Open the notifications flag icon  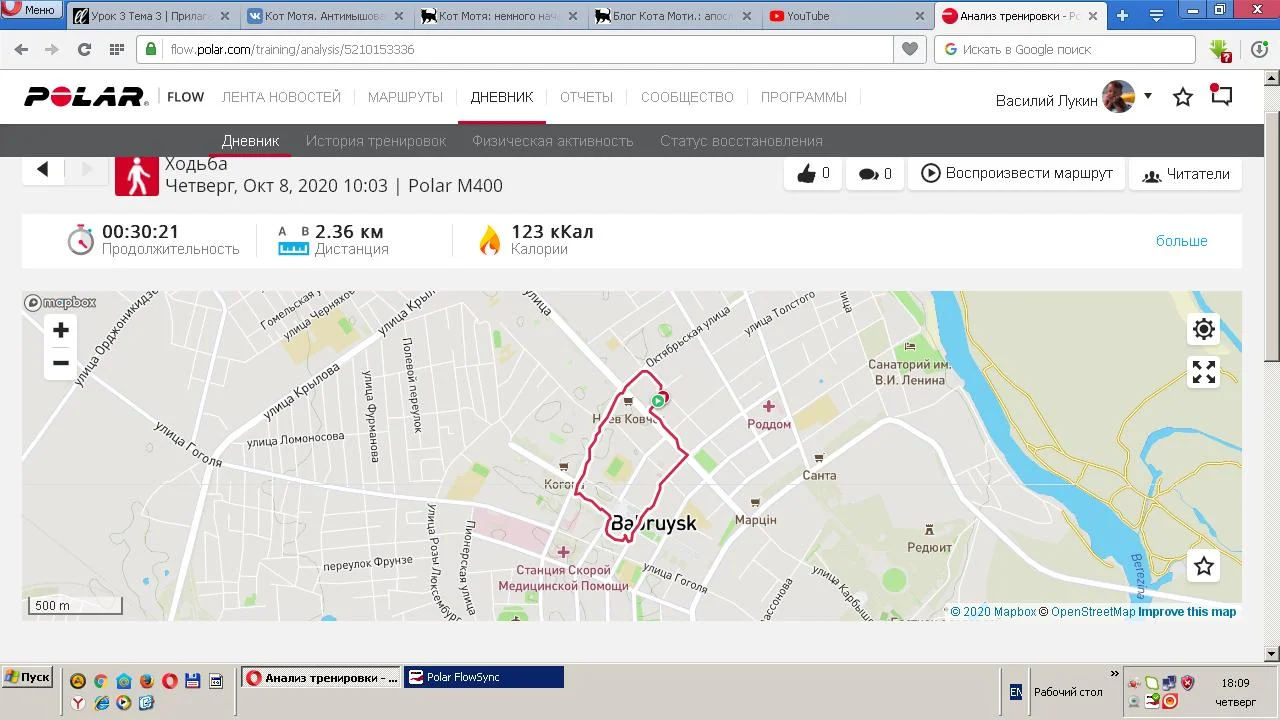click(1221, 95)
